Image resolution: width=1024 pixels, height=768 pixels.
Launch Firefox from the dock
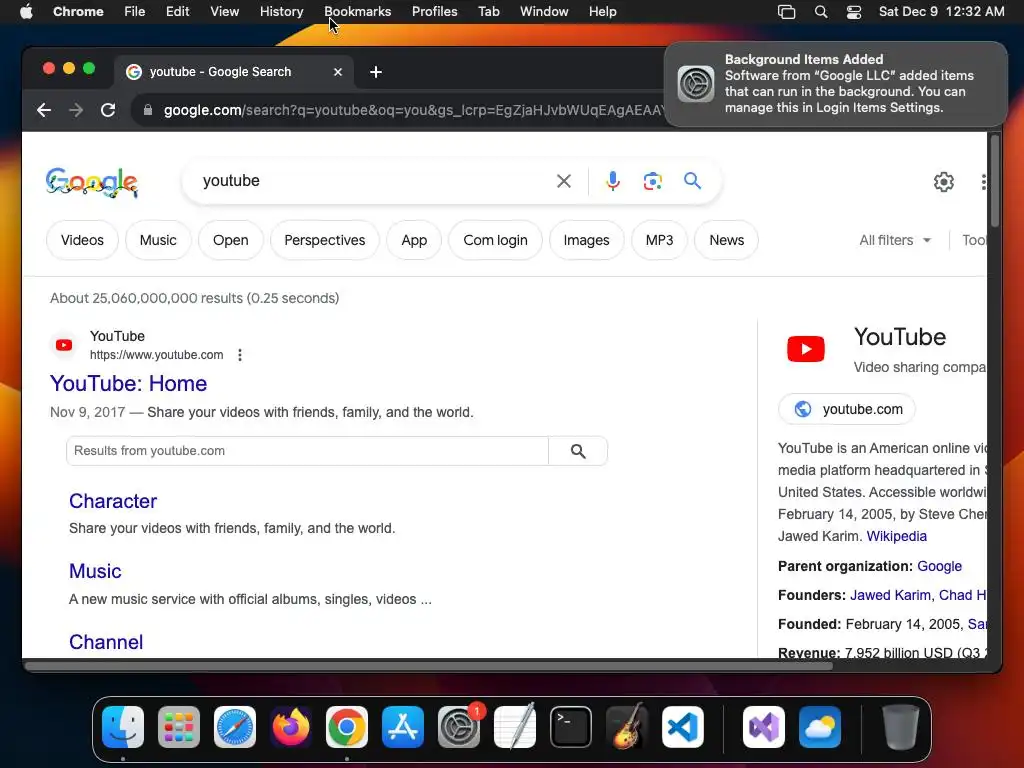291,727
